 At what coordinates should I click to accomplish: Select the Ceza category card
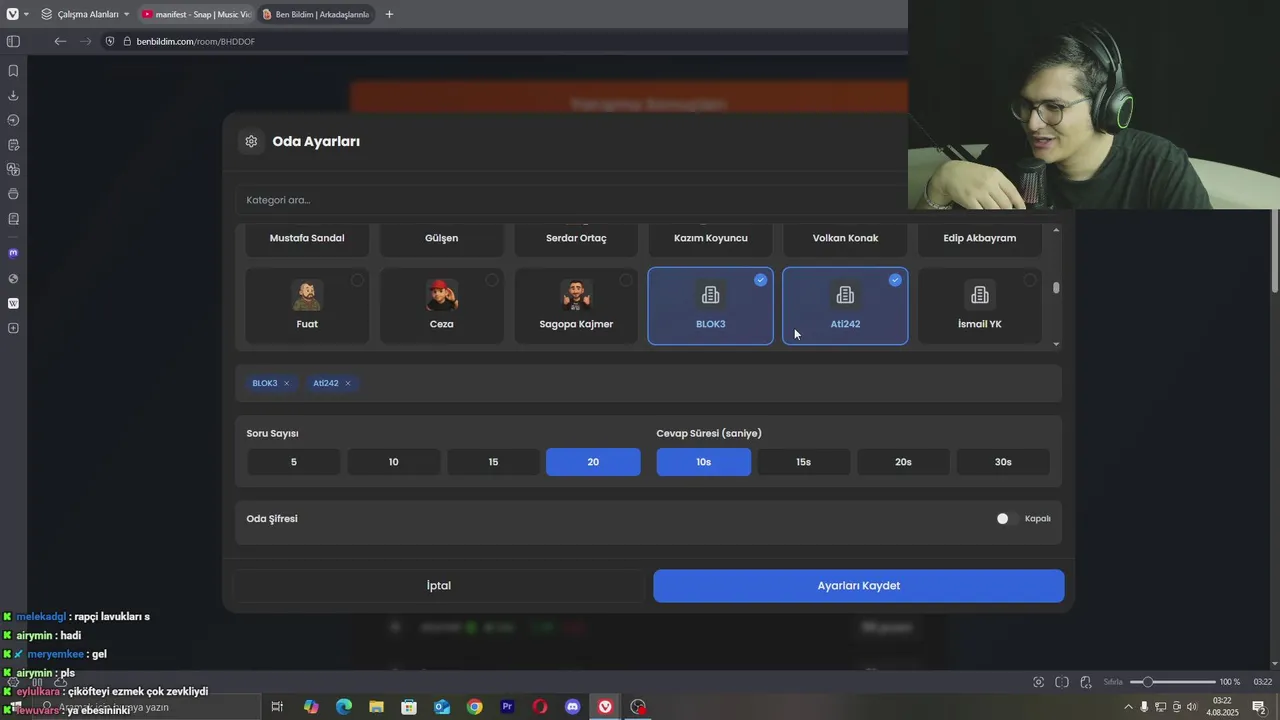coord(441,306)
